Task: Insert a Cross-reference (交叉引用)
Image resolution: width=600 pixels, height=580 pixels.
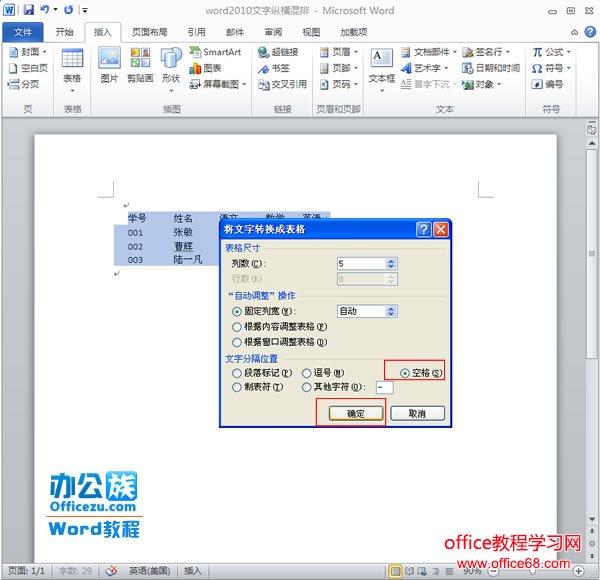Action: pos(282,84)
